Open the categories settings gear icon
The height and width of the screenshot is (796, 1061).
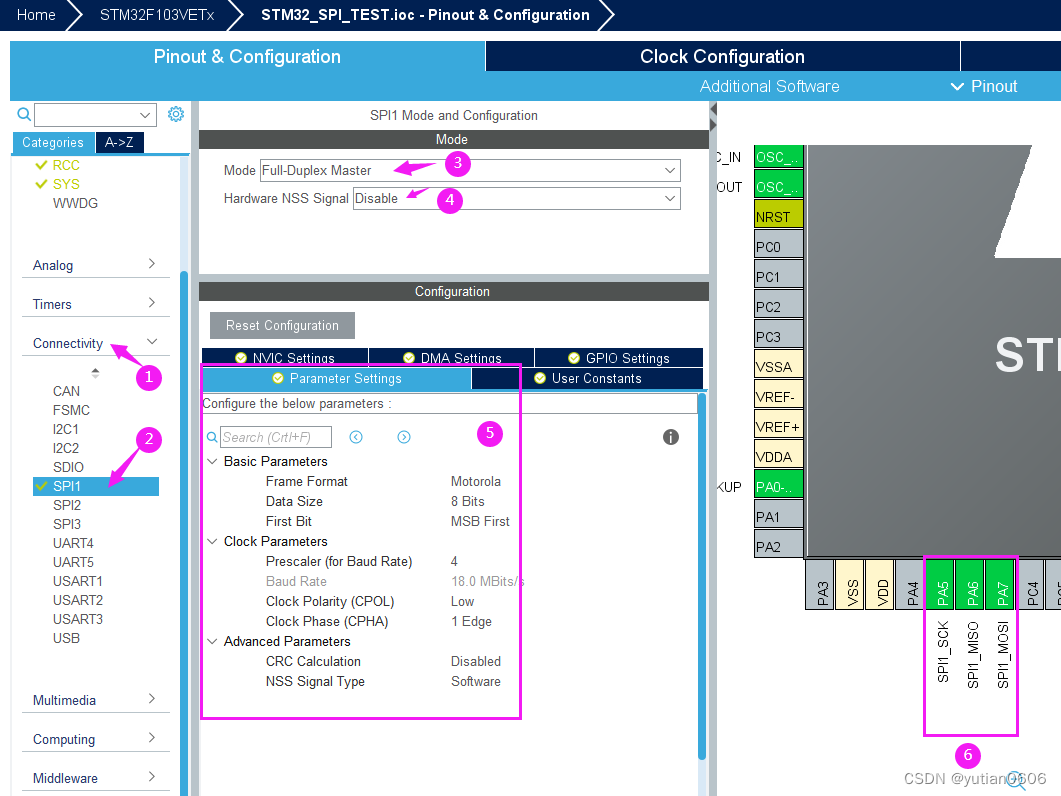pos(176,114)
